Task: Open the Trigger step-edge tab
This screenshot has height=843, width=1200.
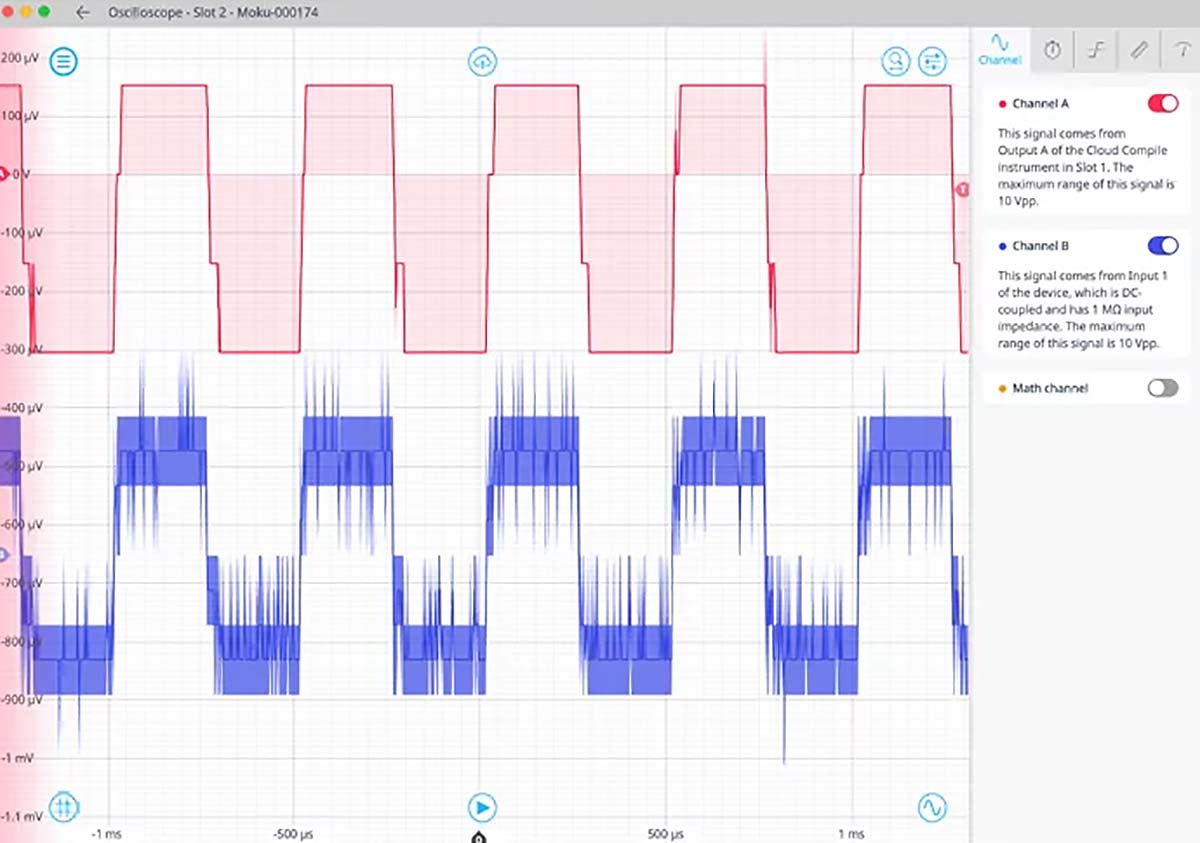Action: coord(1096,50)
